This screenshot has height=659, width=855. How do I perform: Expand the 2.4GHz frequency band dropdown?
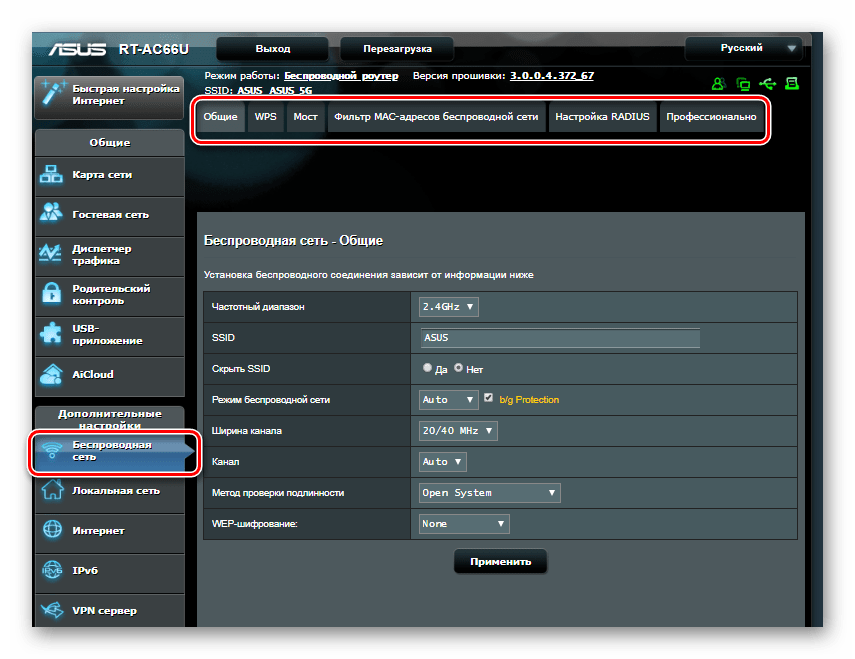(448, 306)
